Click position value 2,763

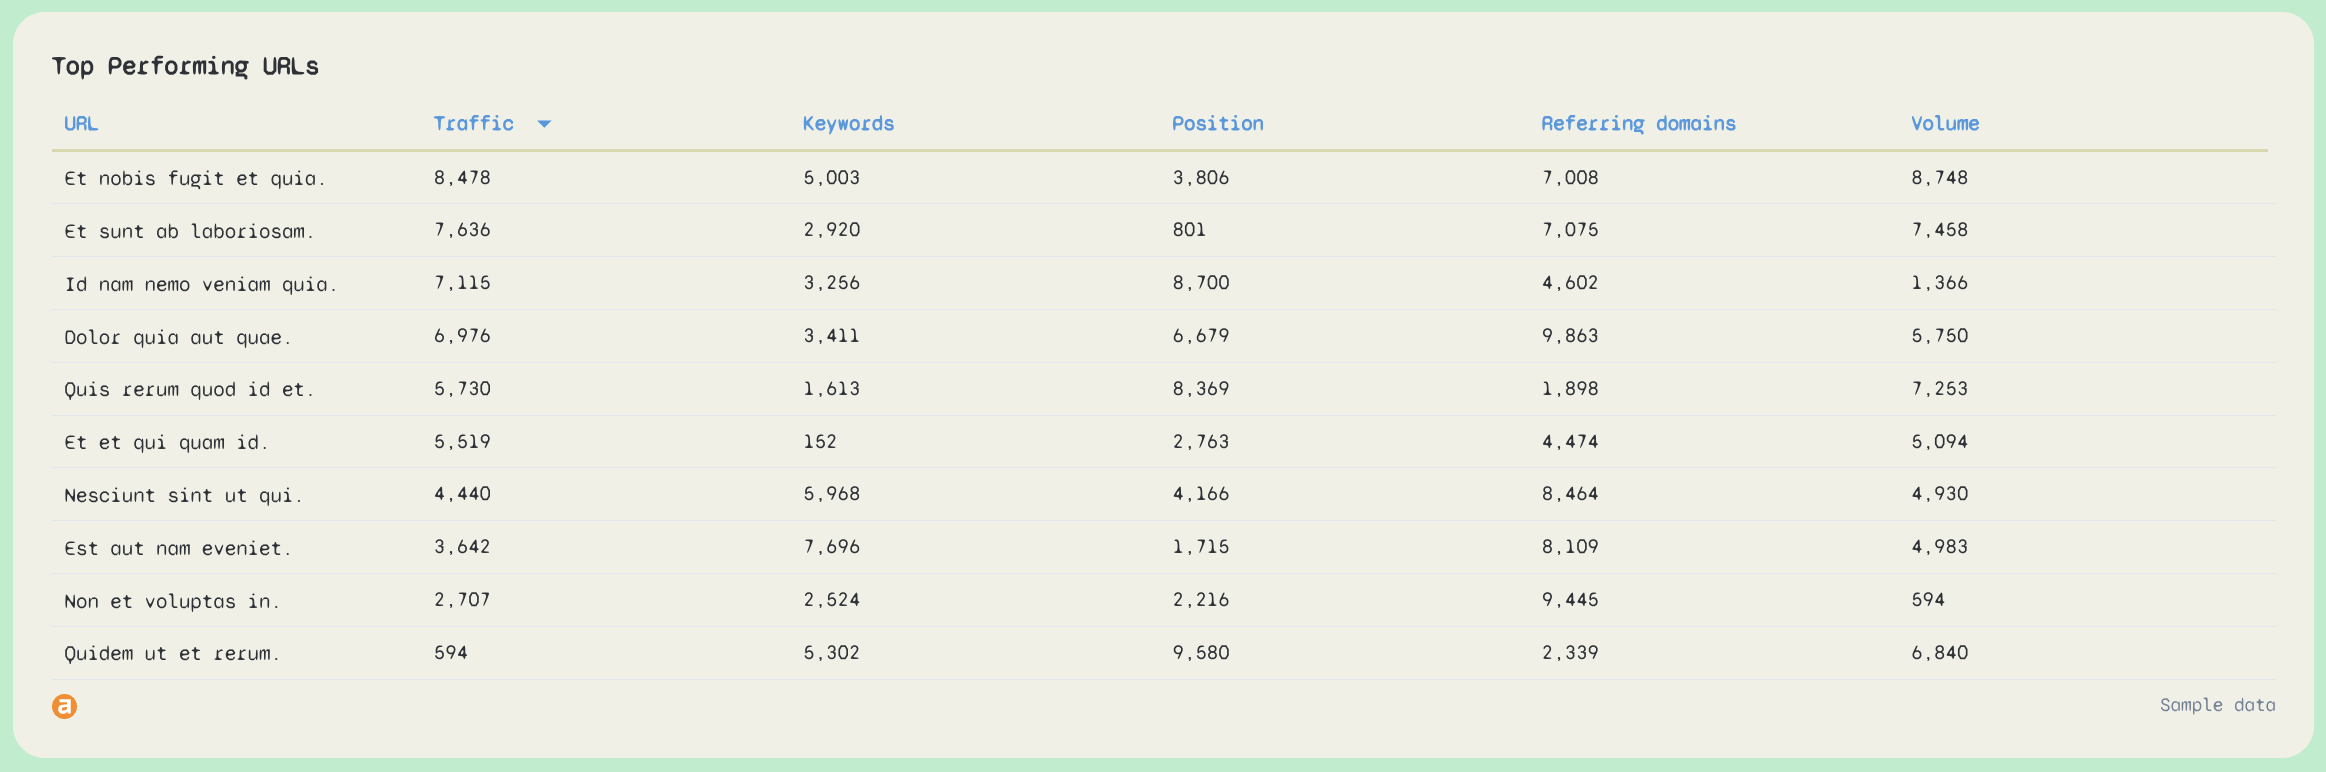pyautogui.click(x=1201, y=442)
